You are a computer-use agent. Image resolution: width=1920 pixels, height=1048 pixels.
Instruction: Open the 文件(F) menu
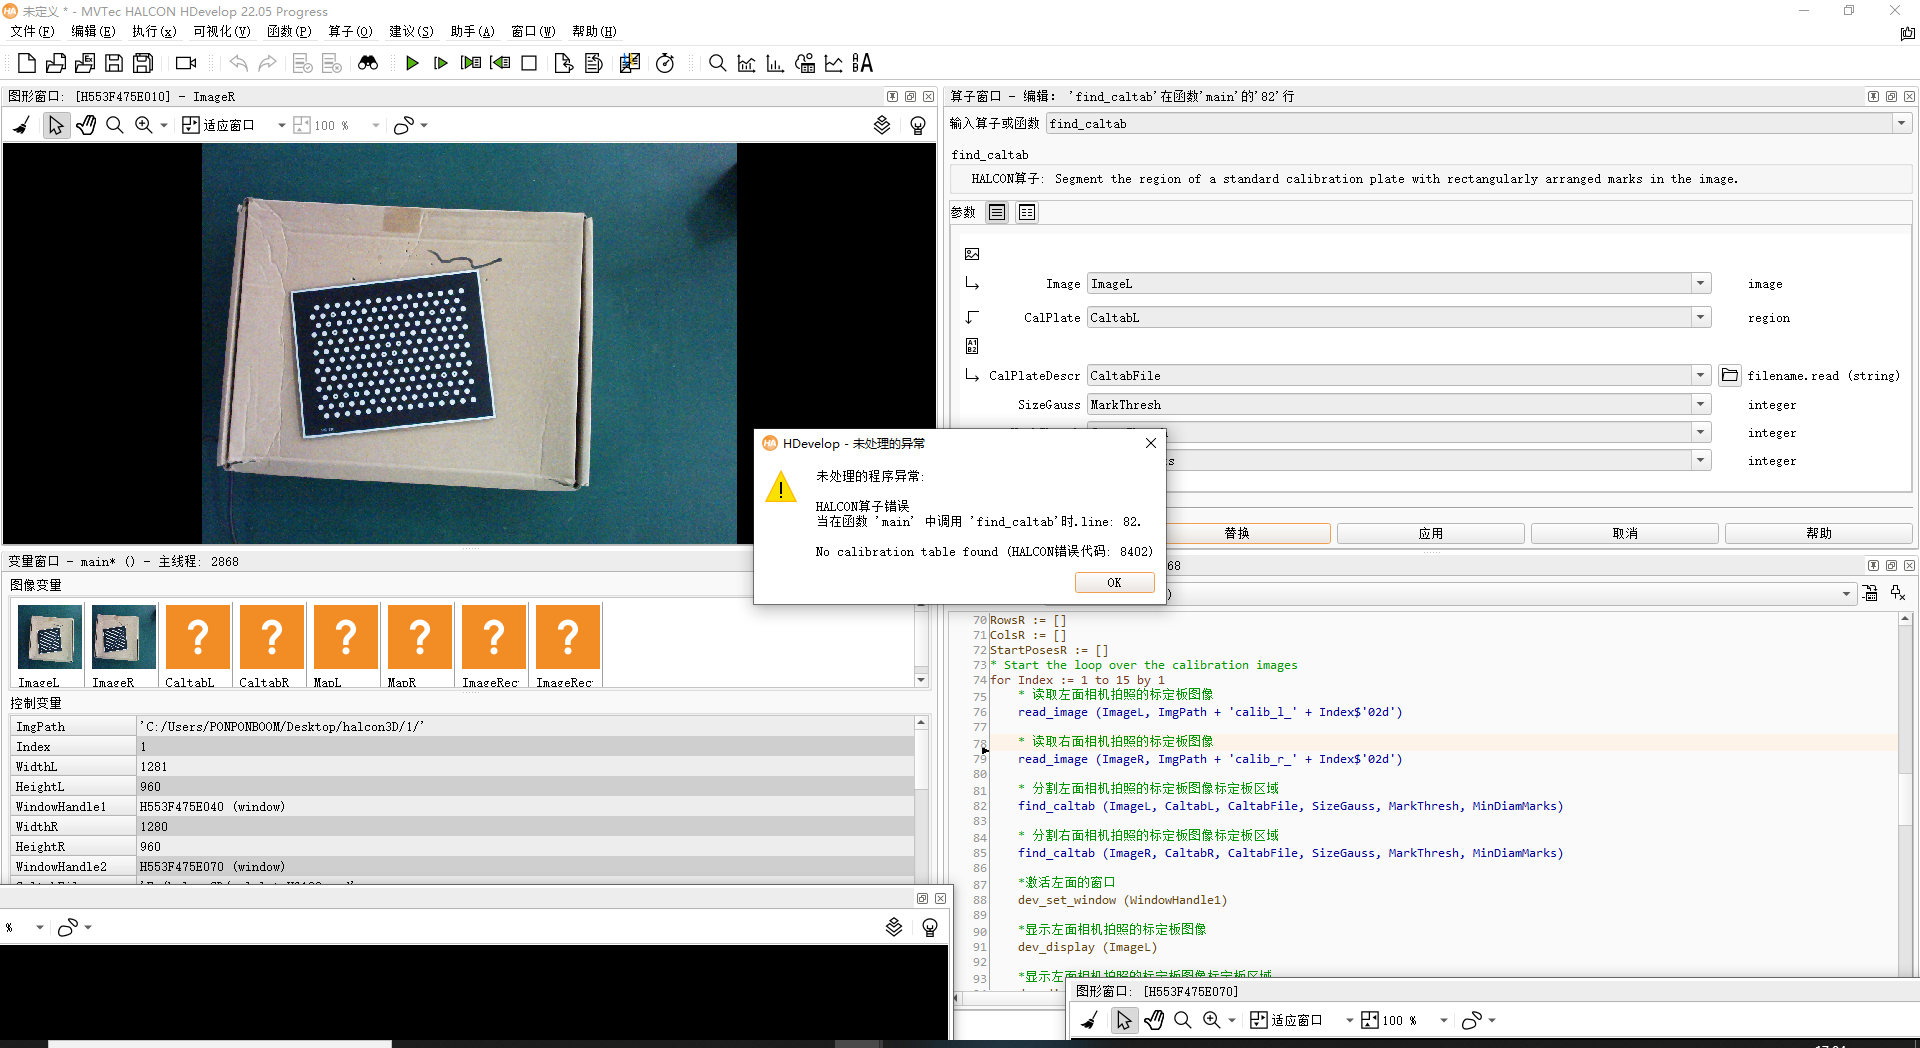33,32
